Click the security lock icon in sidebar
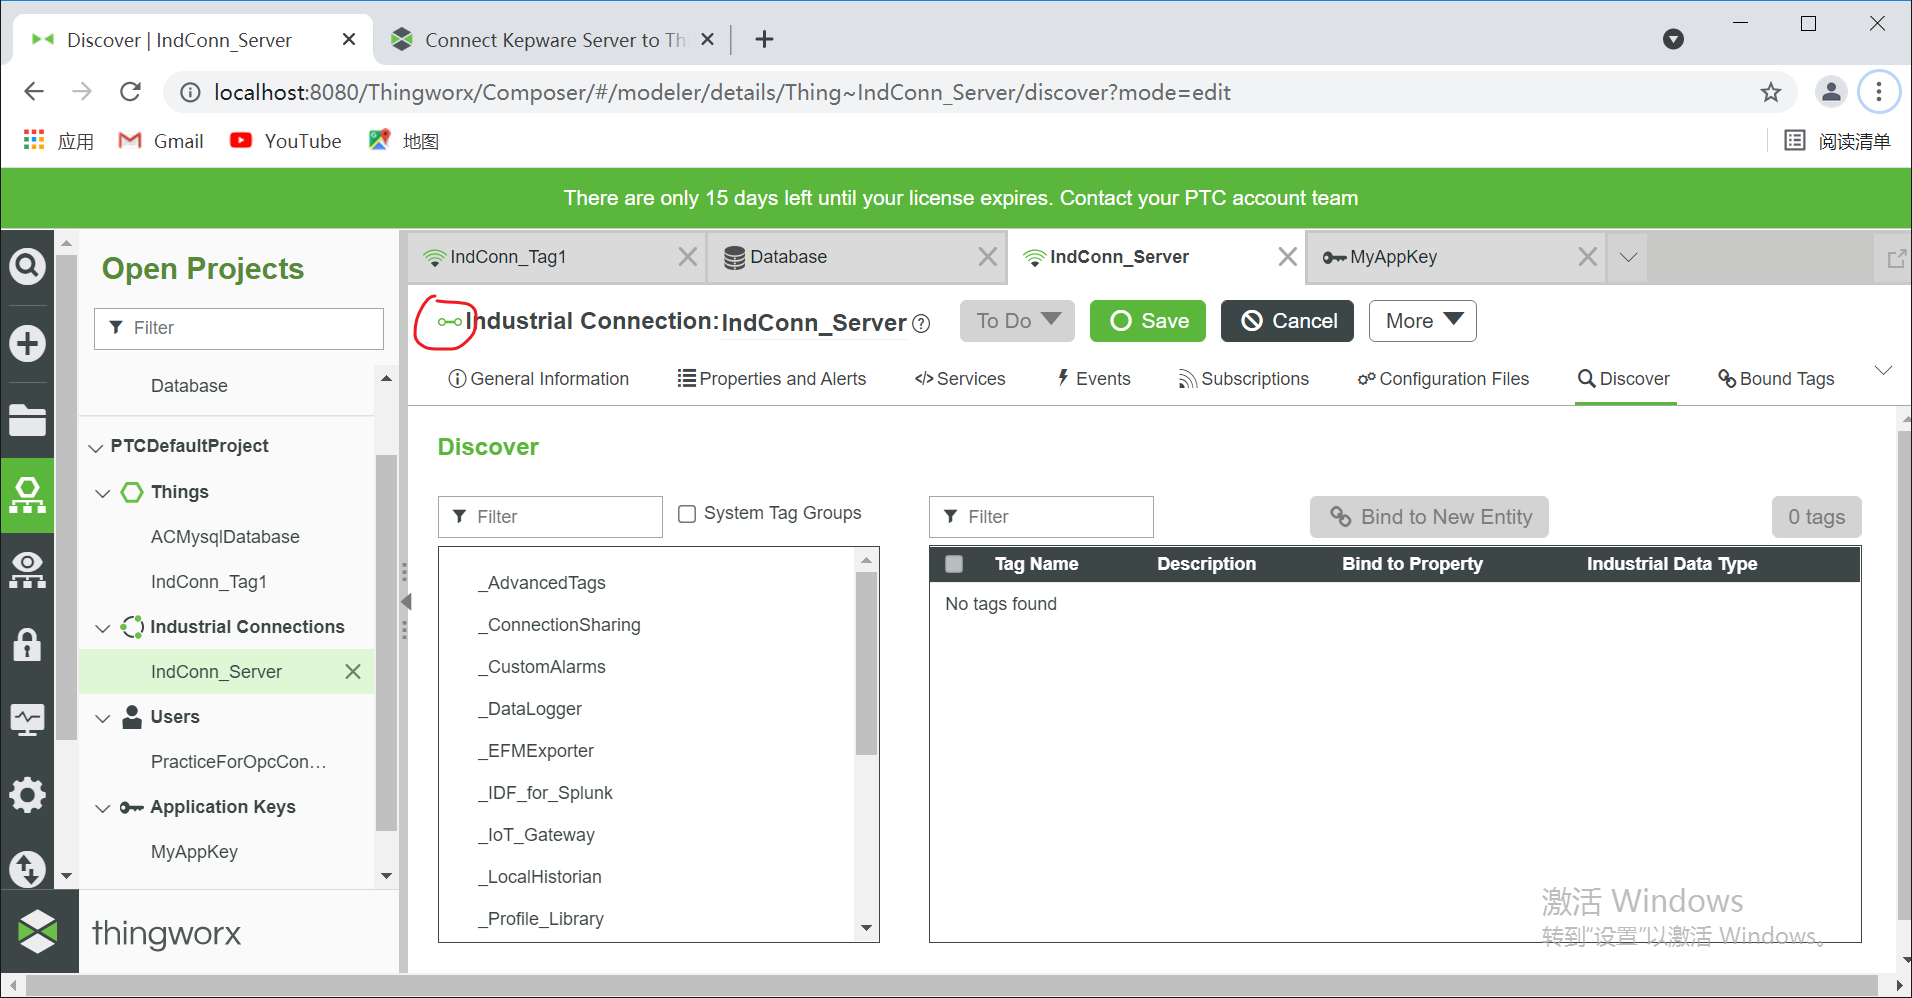 [x=27, y=645]
